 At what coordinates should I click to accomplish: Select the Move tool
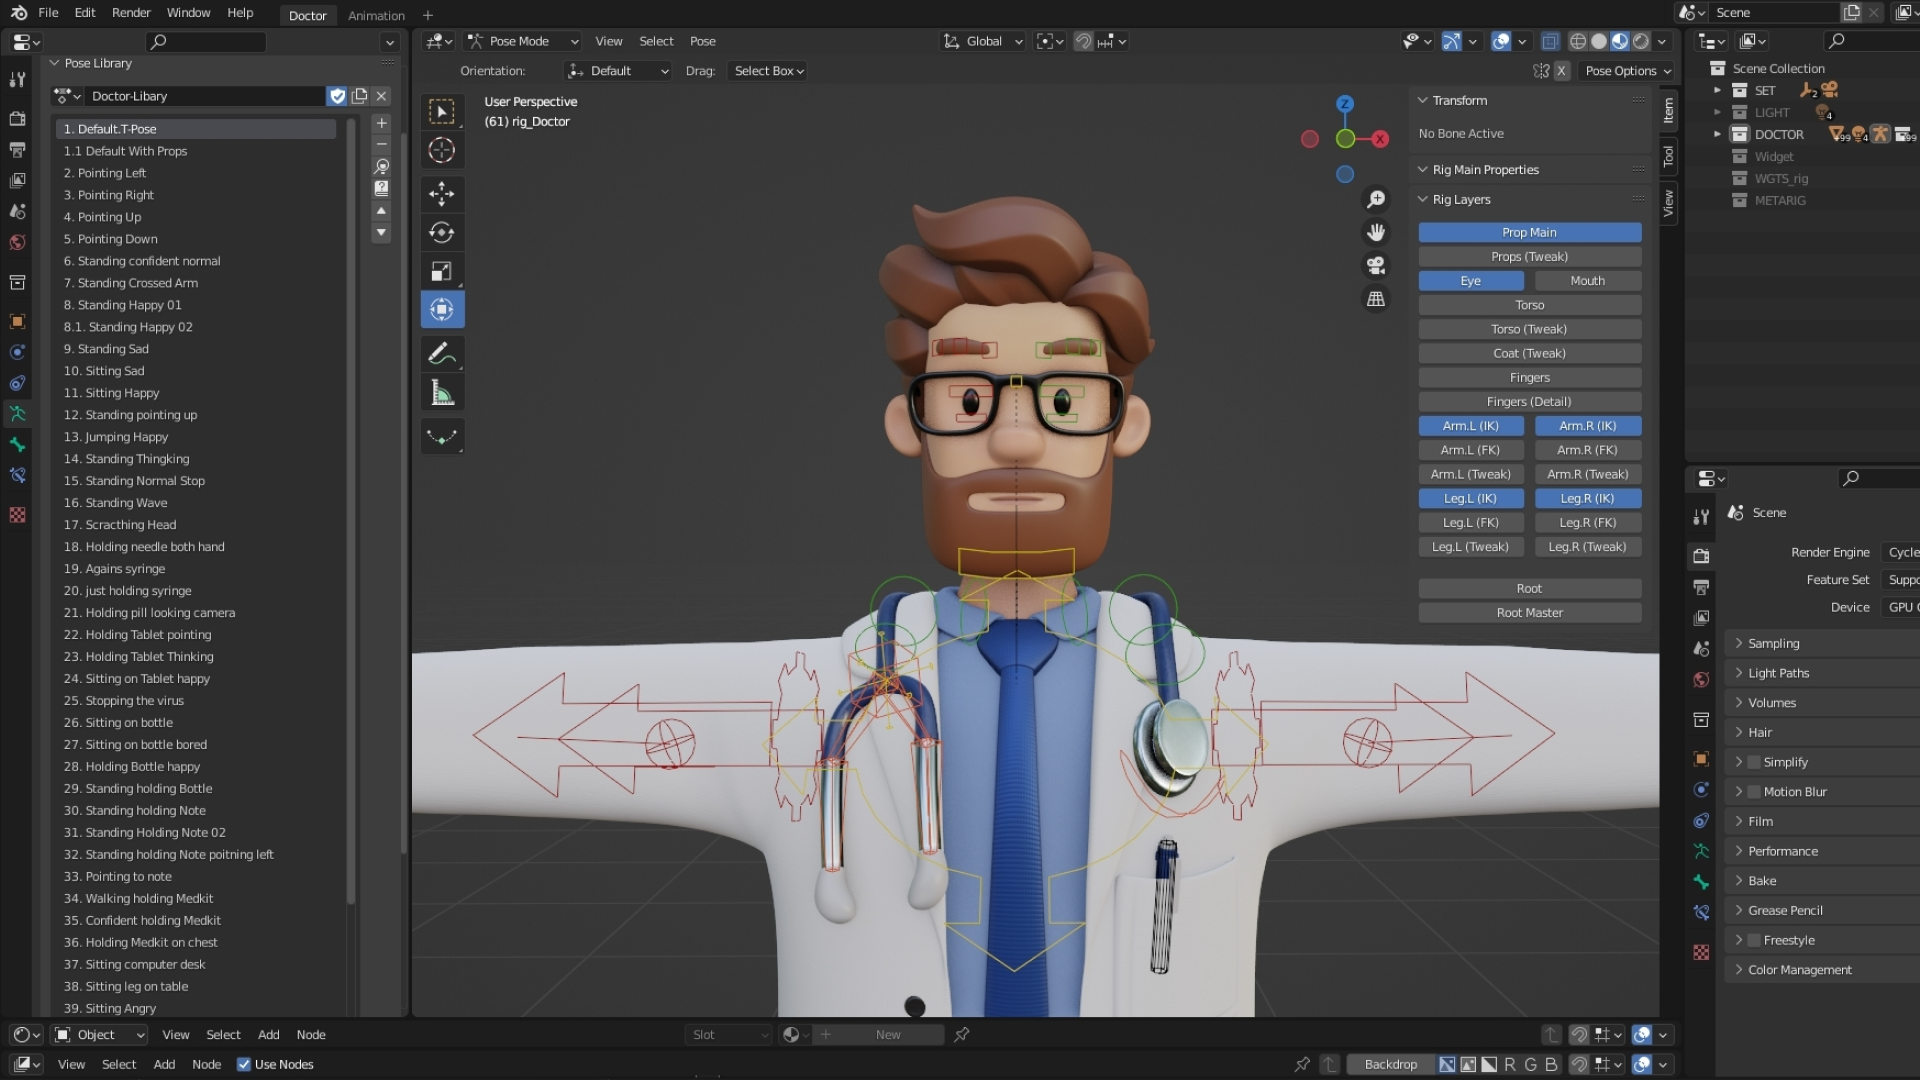point(441,193)
